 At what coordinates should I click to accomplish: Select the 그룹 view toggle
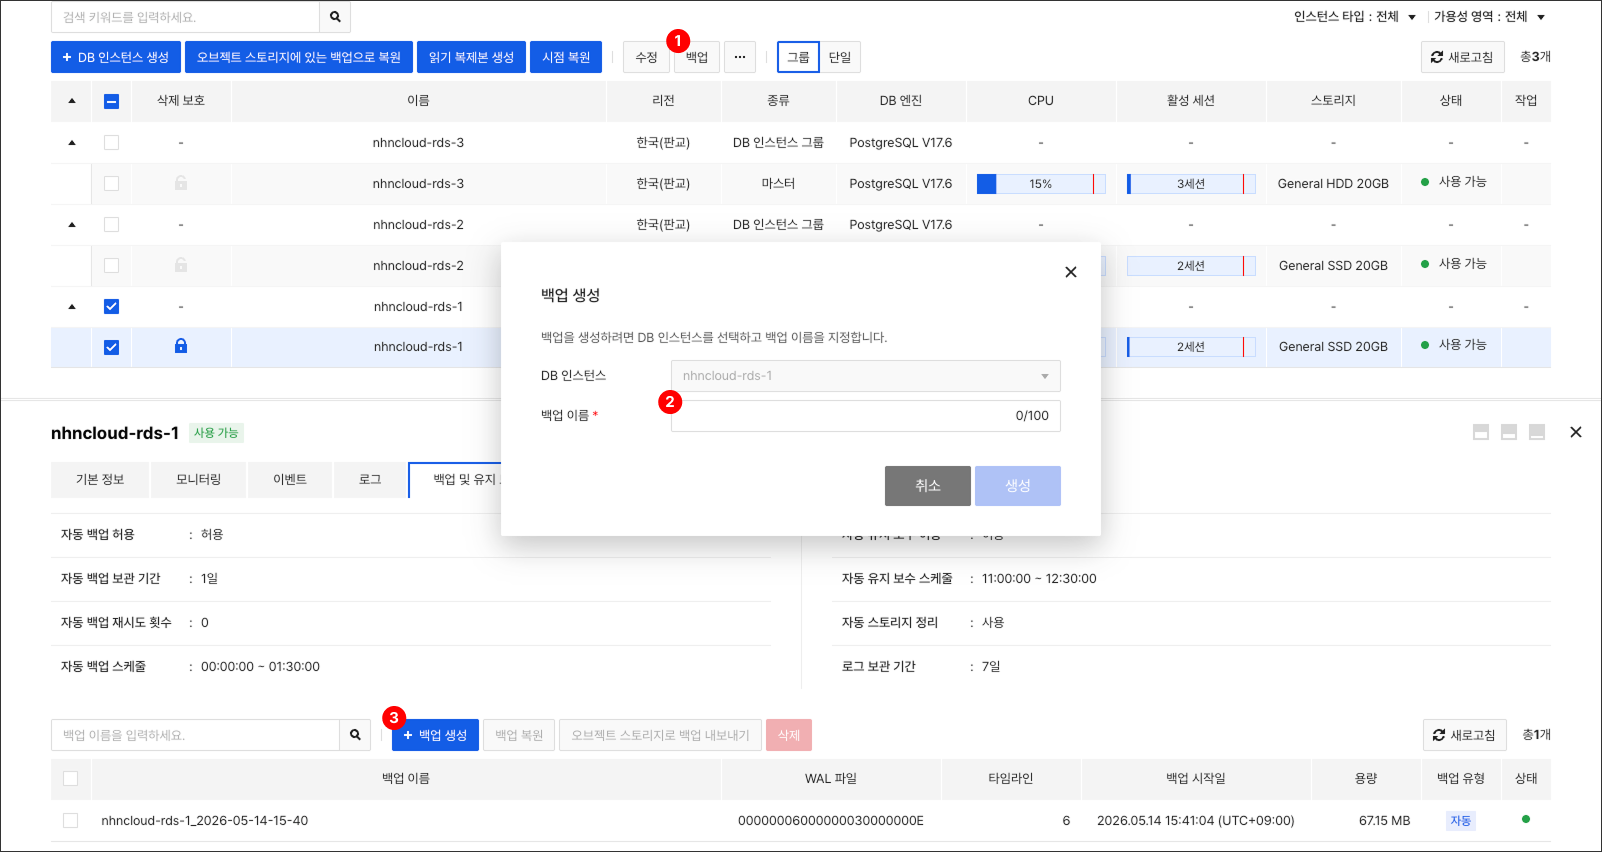[x=798, y=57]
